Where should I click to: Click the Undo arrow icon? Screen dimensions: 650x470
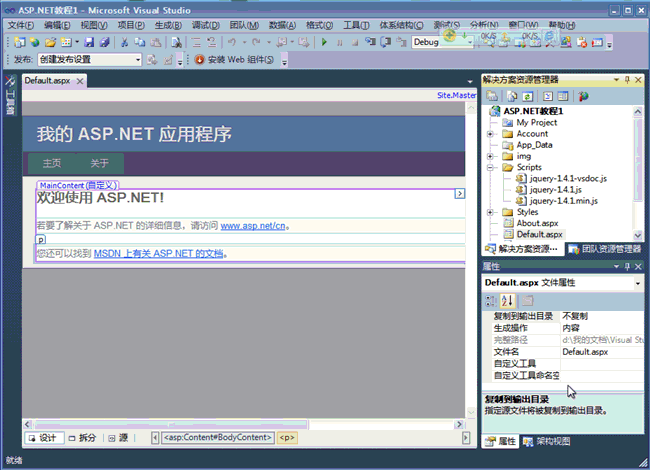[232, 42]
